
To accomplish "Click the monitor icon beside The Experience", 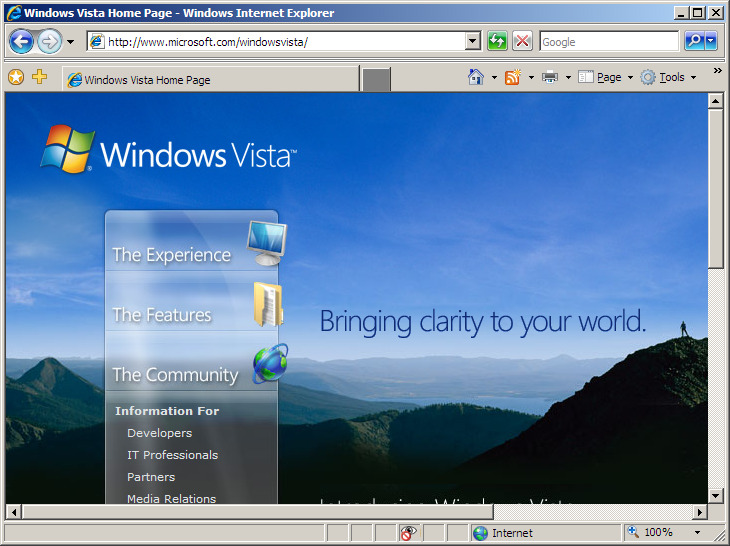I will tap(267, 243).
